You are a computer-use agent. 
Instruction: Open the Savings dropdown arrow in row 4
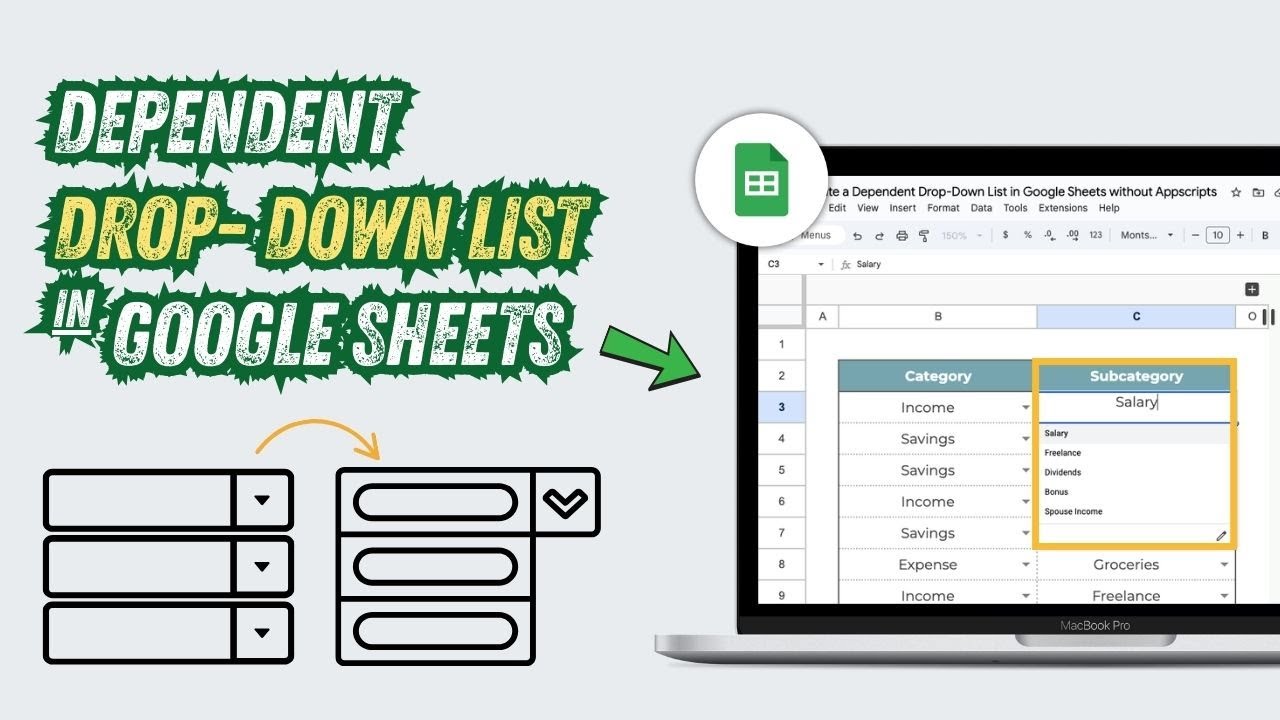click(1026, 439)
